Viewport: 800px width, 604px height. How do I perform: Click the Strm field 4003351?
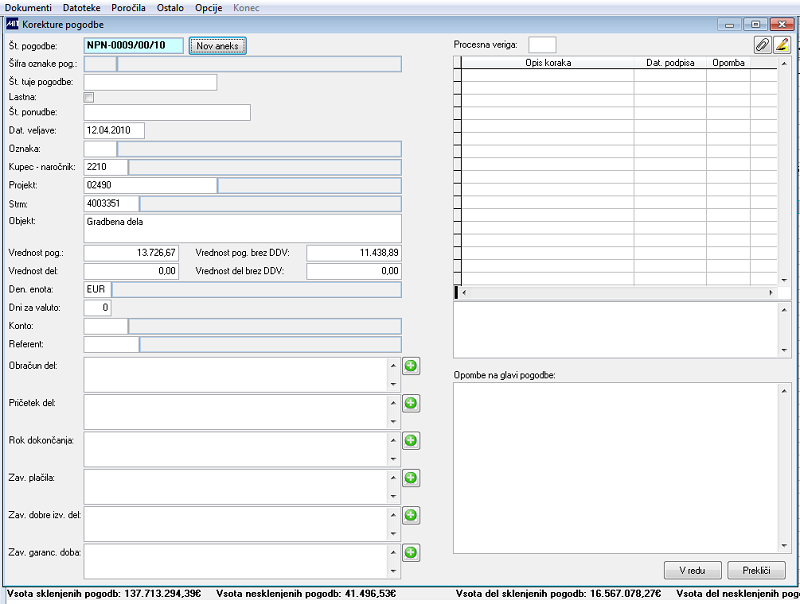(x=111, y=204)
